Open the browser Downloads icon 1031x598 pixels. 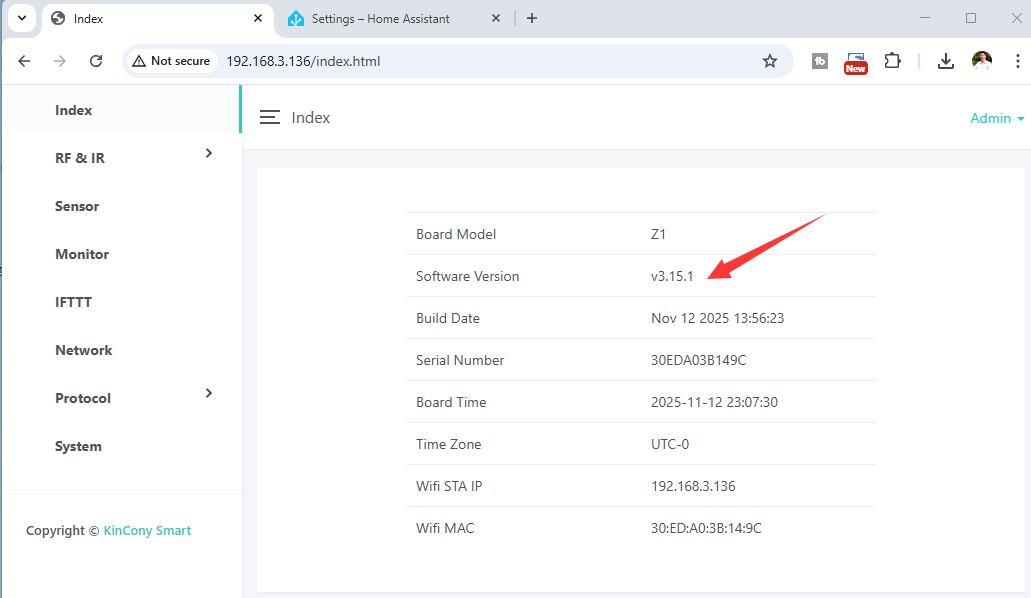(945, 61)
